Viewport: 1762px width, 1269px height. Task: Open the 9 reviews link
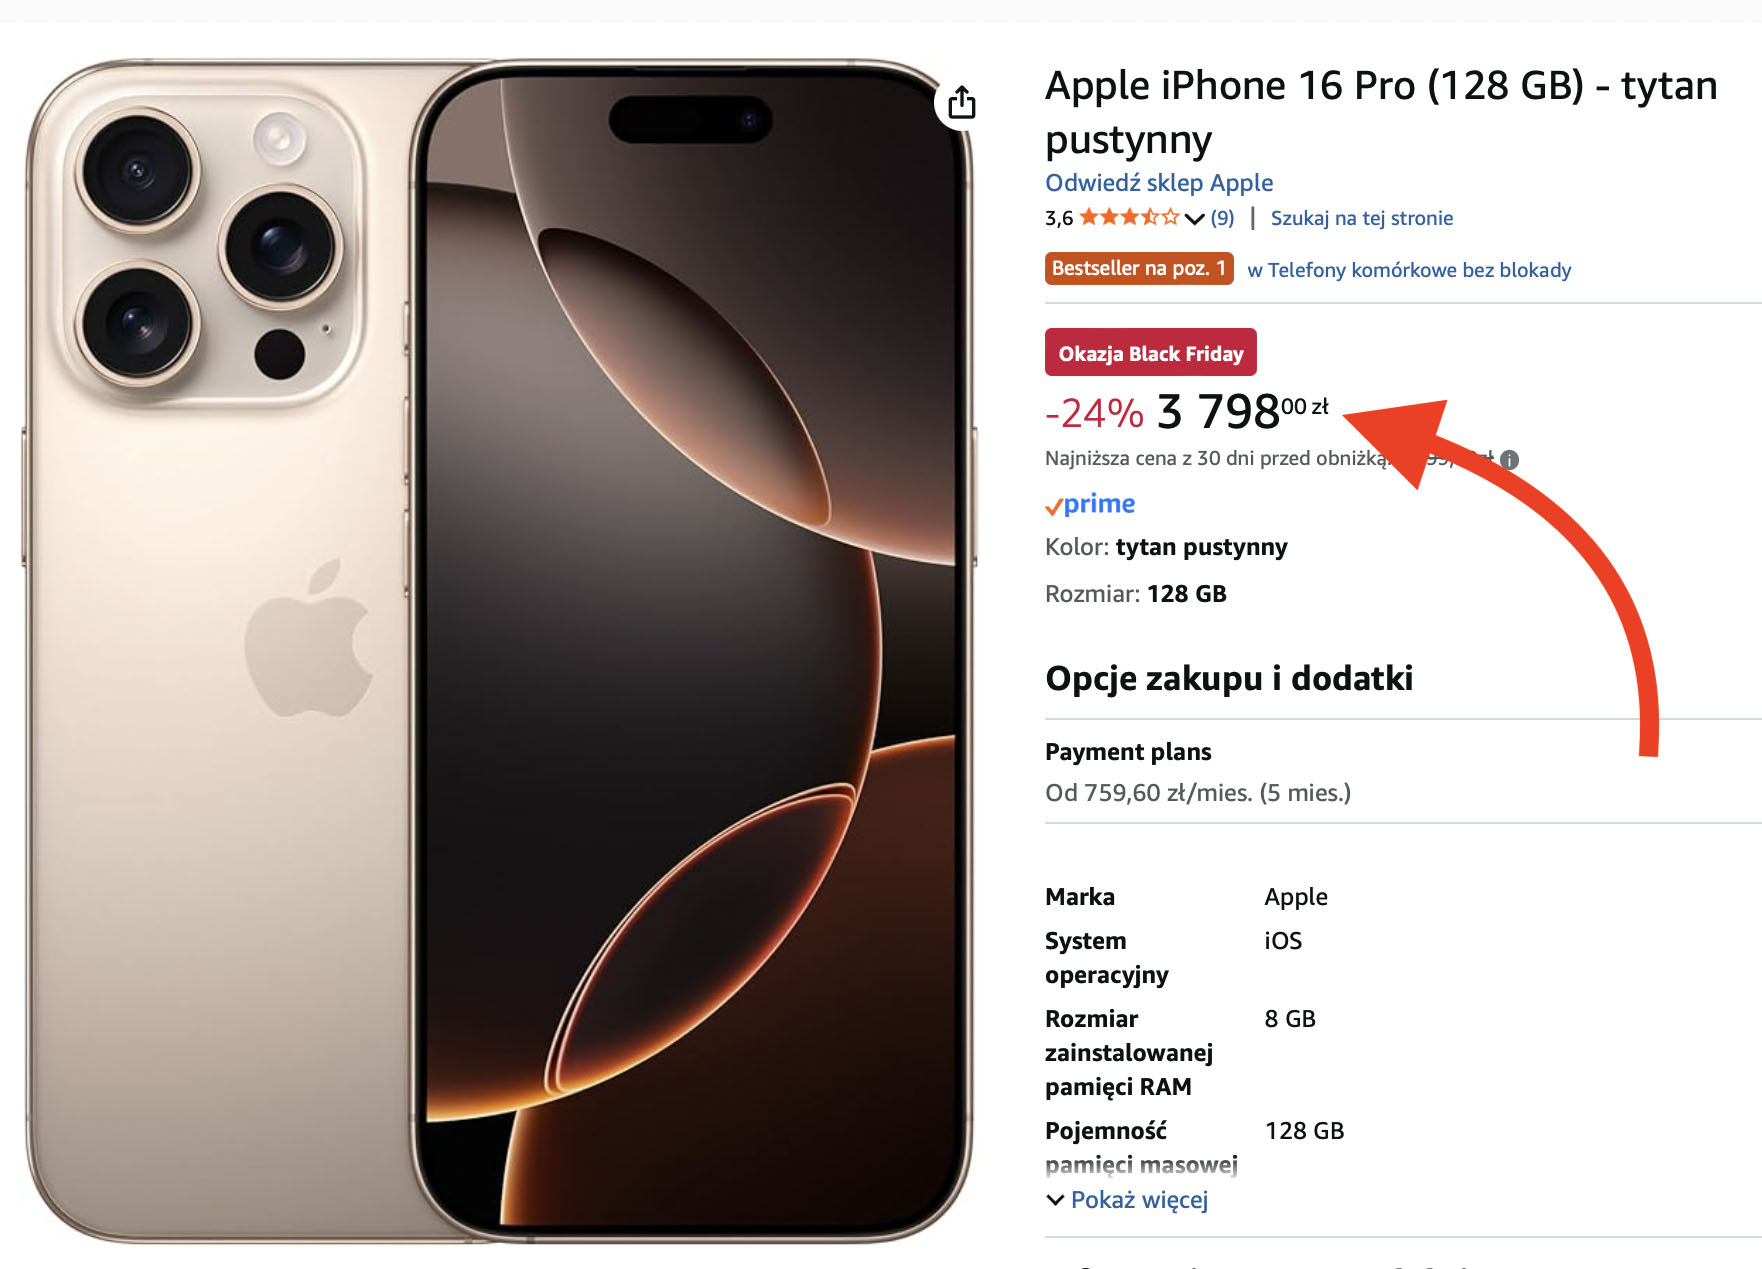pos(1222,218)
